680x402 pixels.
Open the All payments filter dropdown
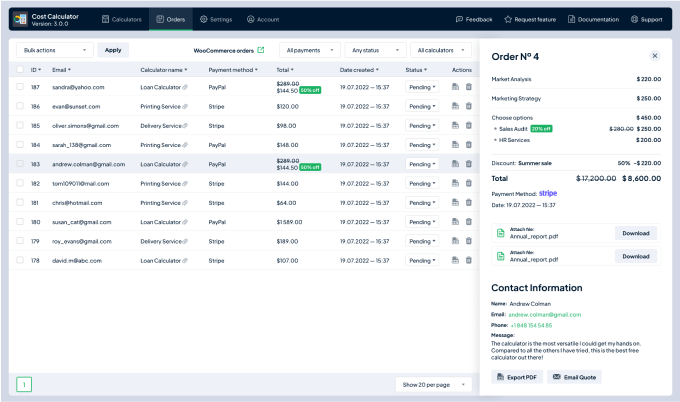coord(308,49)
